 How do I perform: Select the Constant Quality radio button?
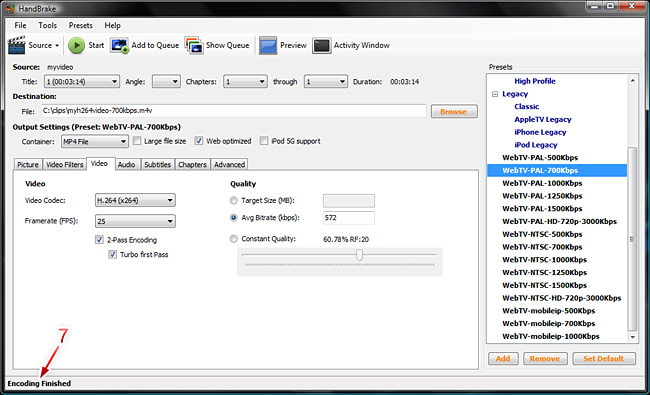[234, 239]
